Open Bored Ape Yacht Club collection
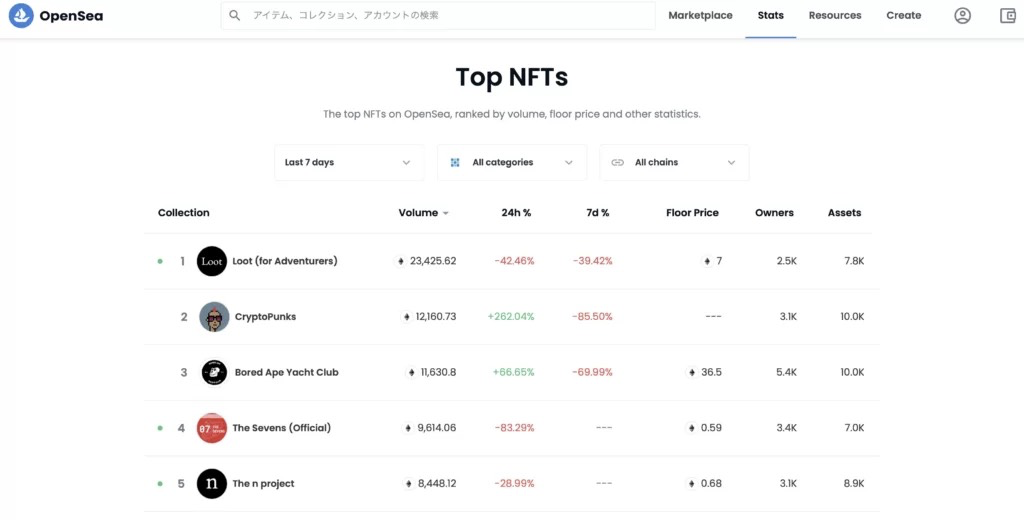The image size is (1024, 520). 287,372
